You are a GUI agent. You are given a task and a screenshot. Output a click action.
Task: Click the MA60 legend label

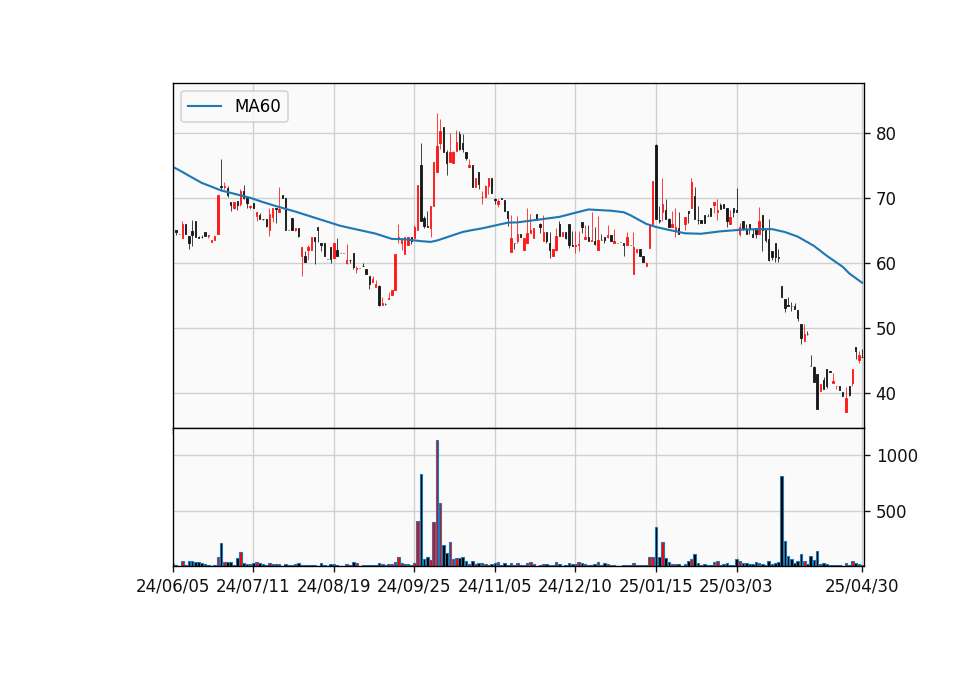pyautogui.click(x=257, y=106)
